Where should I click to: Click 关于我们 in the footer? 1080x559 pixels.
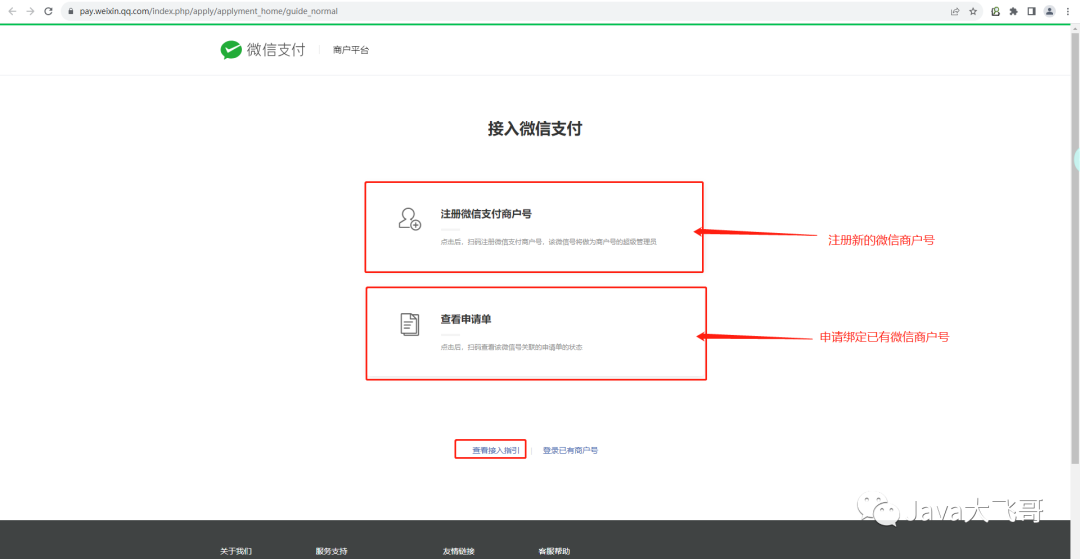click(236, 551)
